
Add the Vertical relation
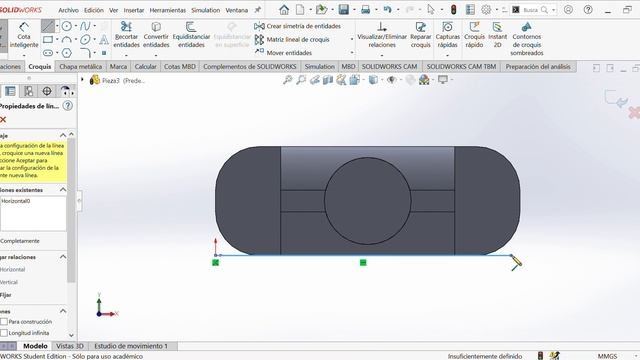pos(9,282)
